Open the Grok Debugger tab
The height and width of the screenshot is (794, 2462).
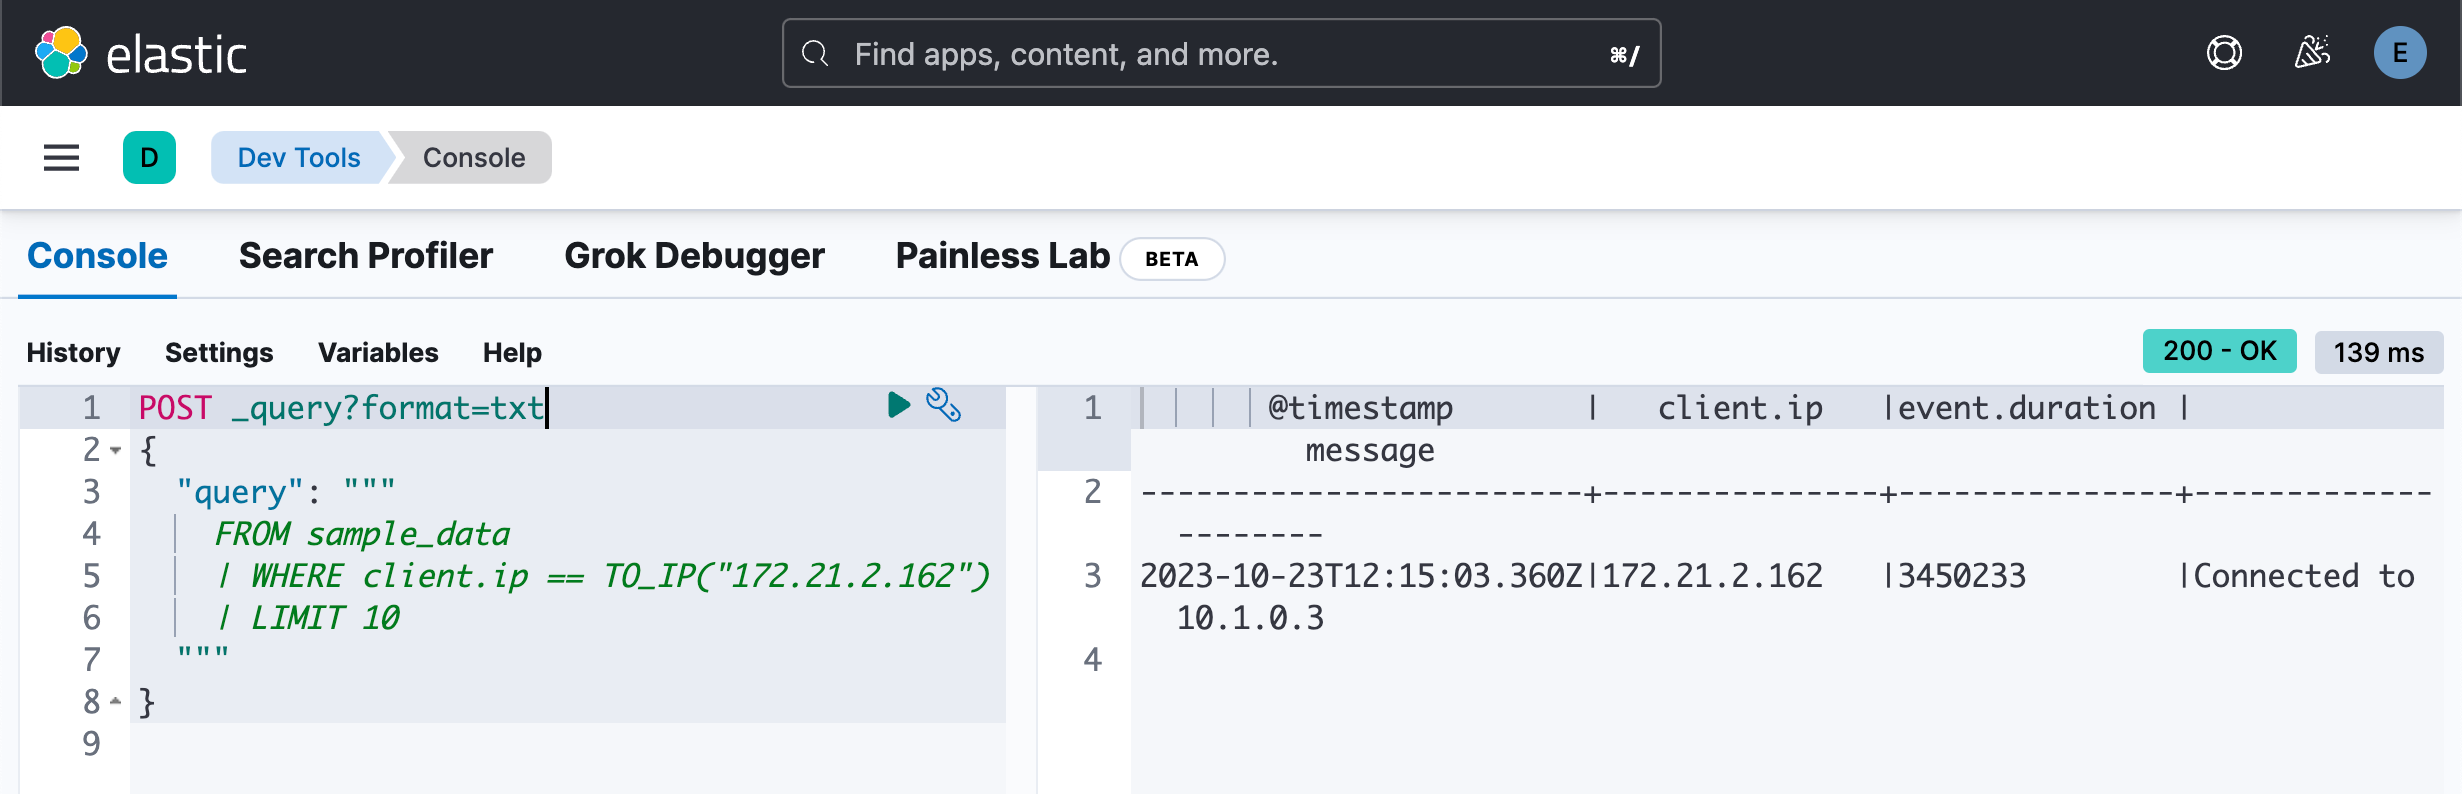(694, 256)
